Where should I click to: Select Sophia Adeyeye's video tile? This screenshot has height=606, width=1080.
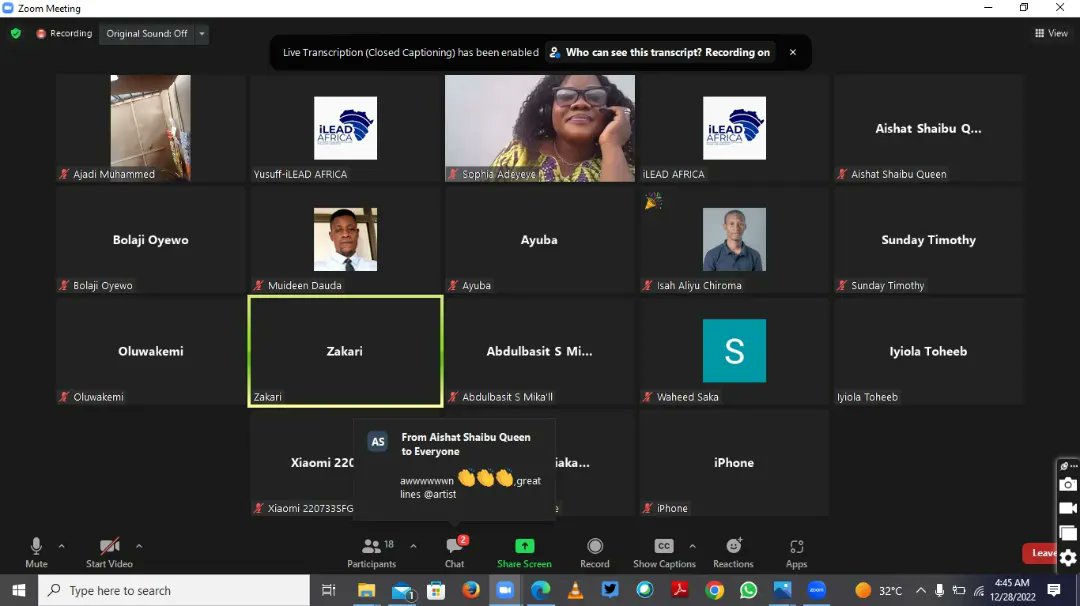[540, 128]
